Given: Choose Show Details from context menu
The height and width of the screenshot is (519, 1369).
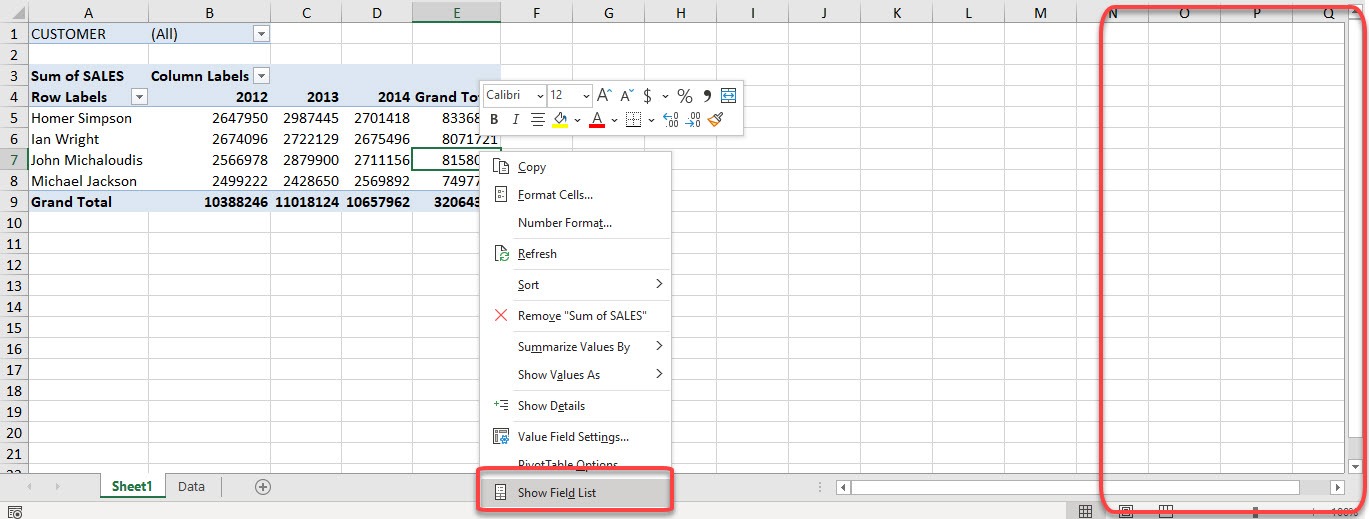Looking at the screenshot, I should [x=577, y=406].
